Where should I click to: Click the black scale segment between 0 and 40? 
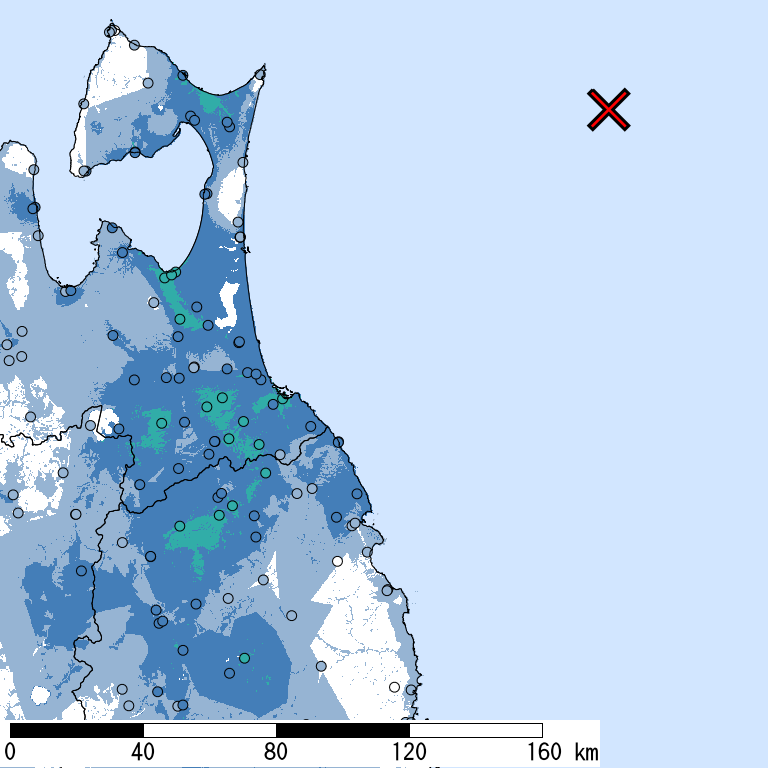[x=76, y=730]
